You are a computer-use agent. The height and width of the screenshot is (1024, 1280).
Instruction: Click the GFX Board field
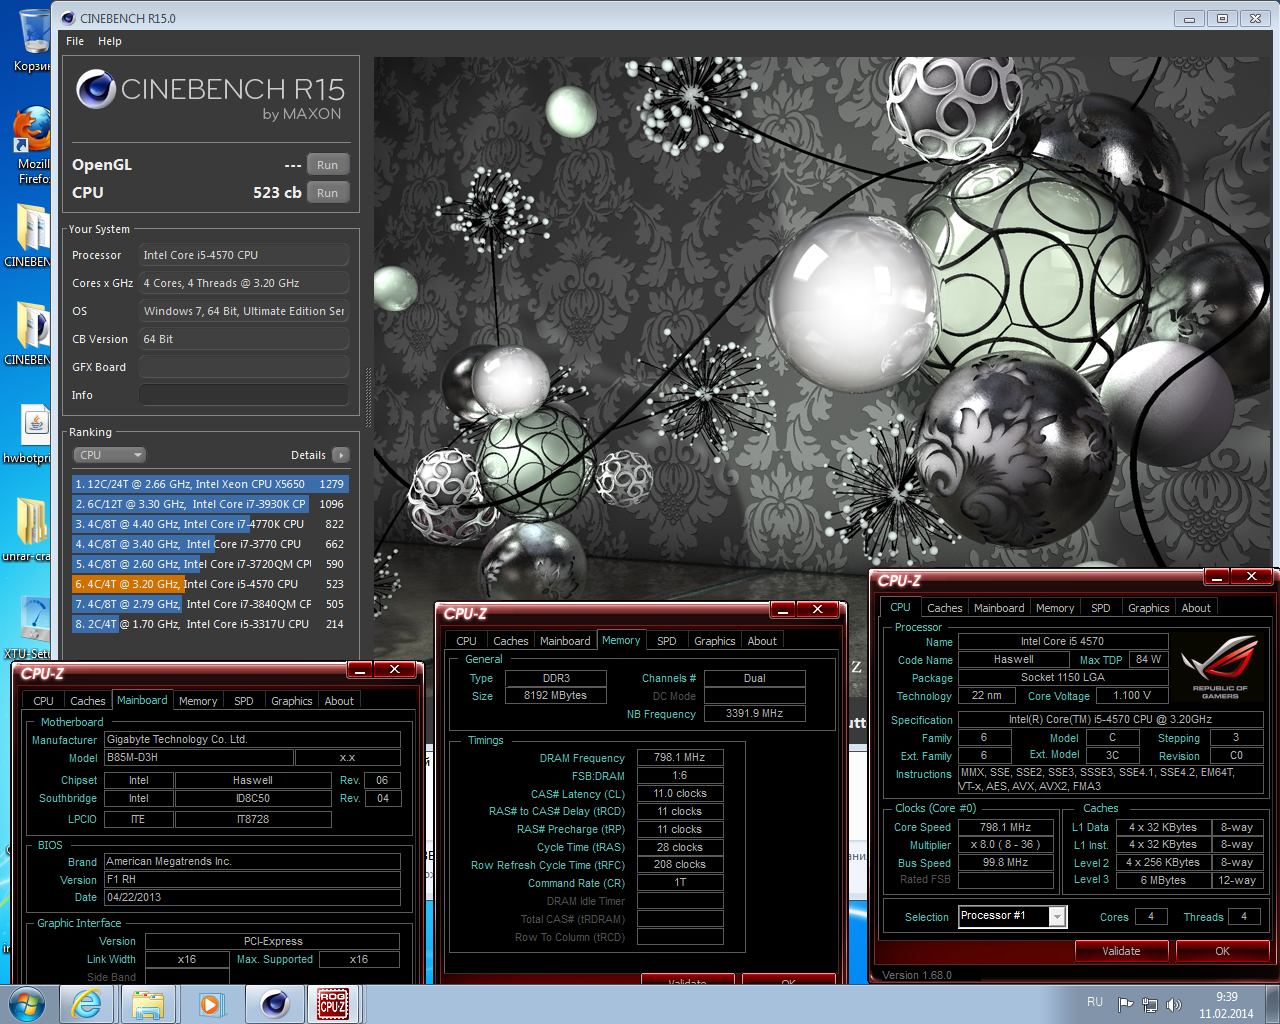[x=244, y=367]
